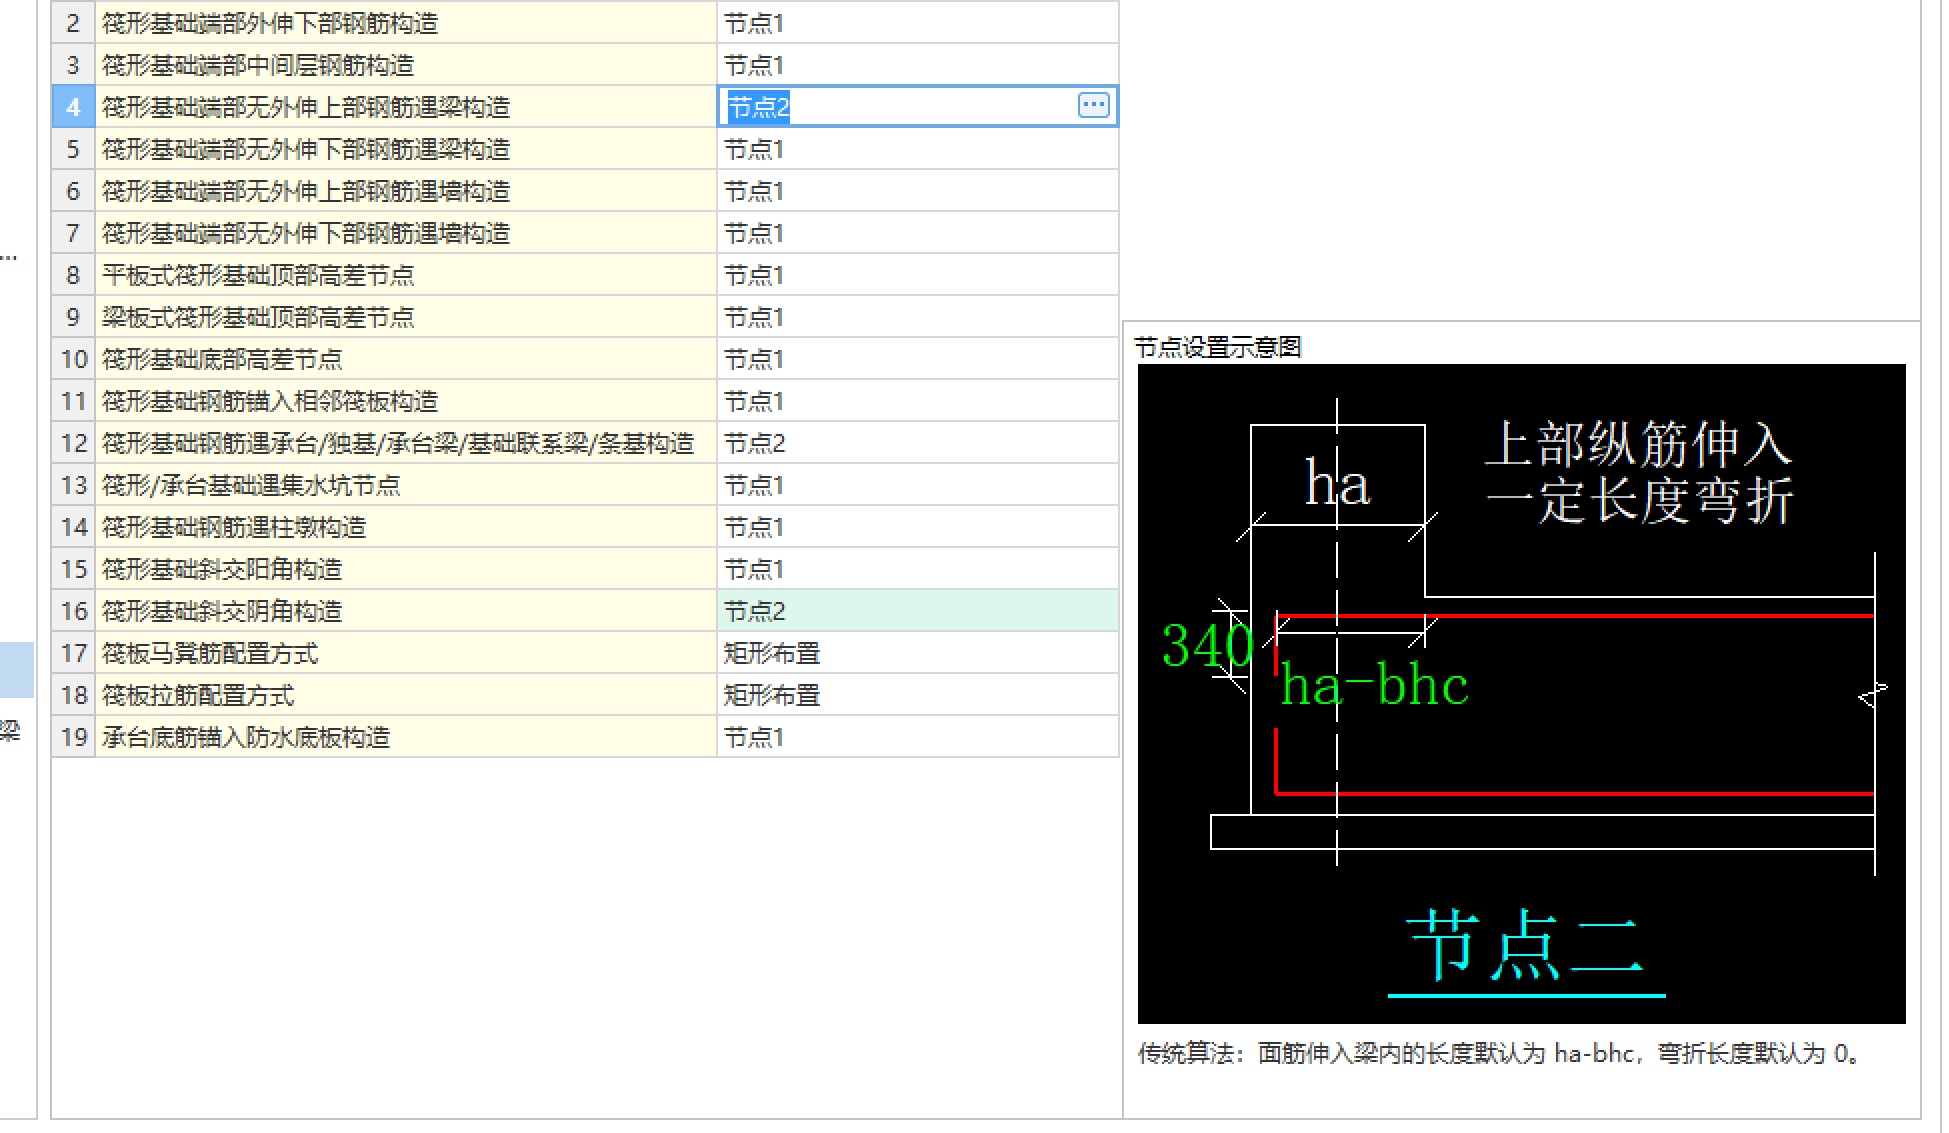Click the green 340 dimension in diagram
This screenshot has width=1949, height=1133.
pyautogui.click(x=1206, y=645)
